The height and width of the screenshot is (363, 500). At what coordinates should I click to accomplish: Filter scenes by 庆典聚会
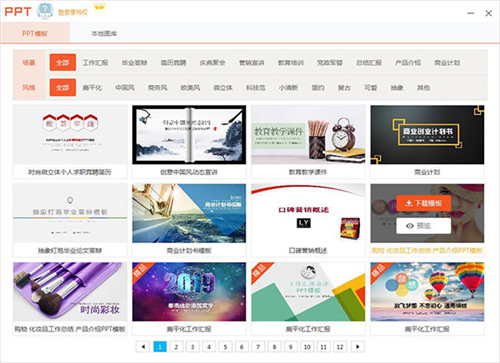click(x=213, y=63)
